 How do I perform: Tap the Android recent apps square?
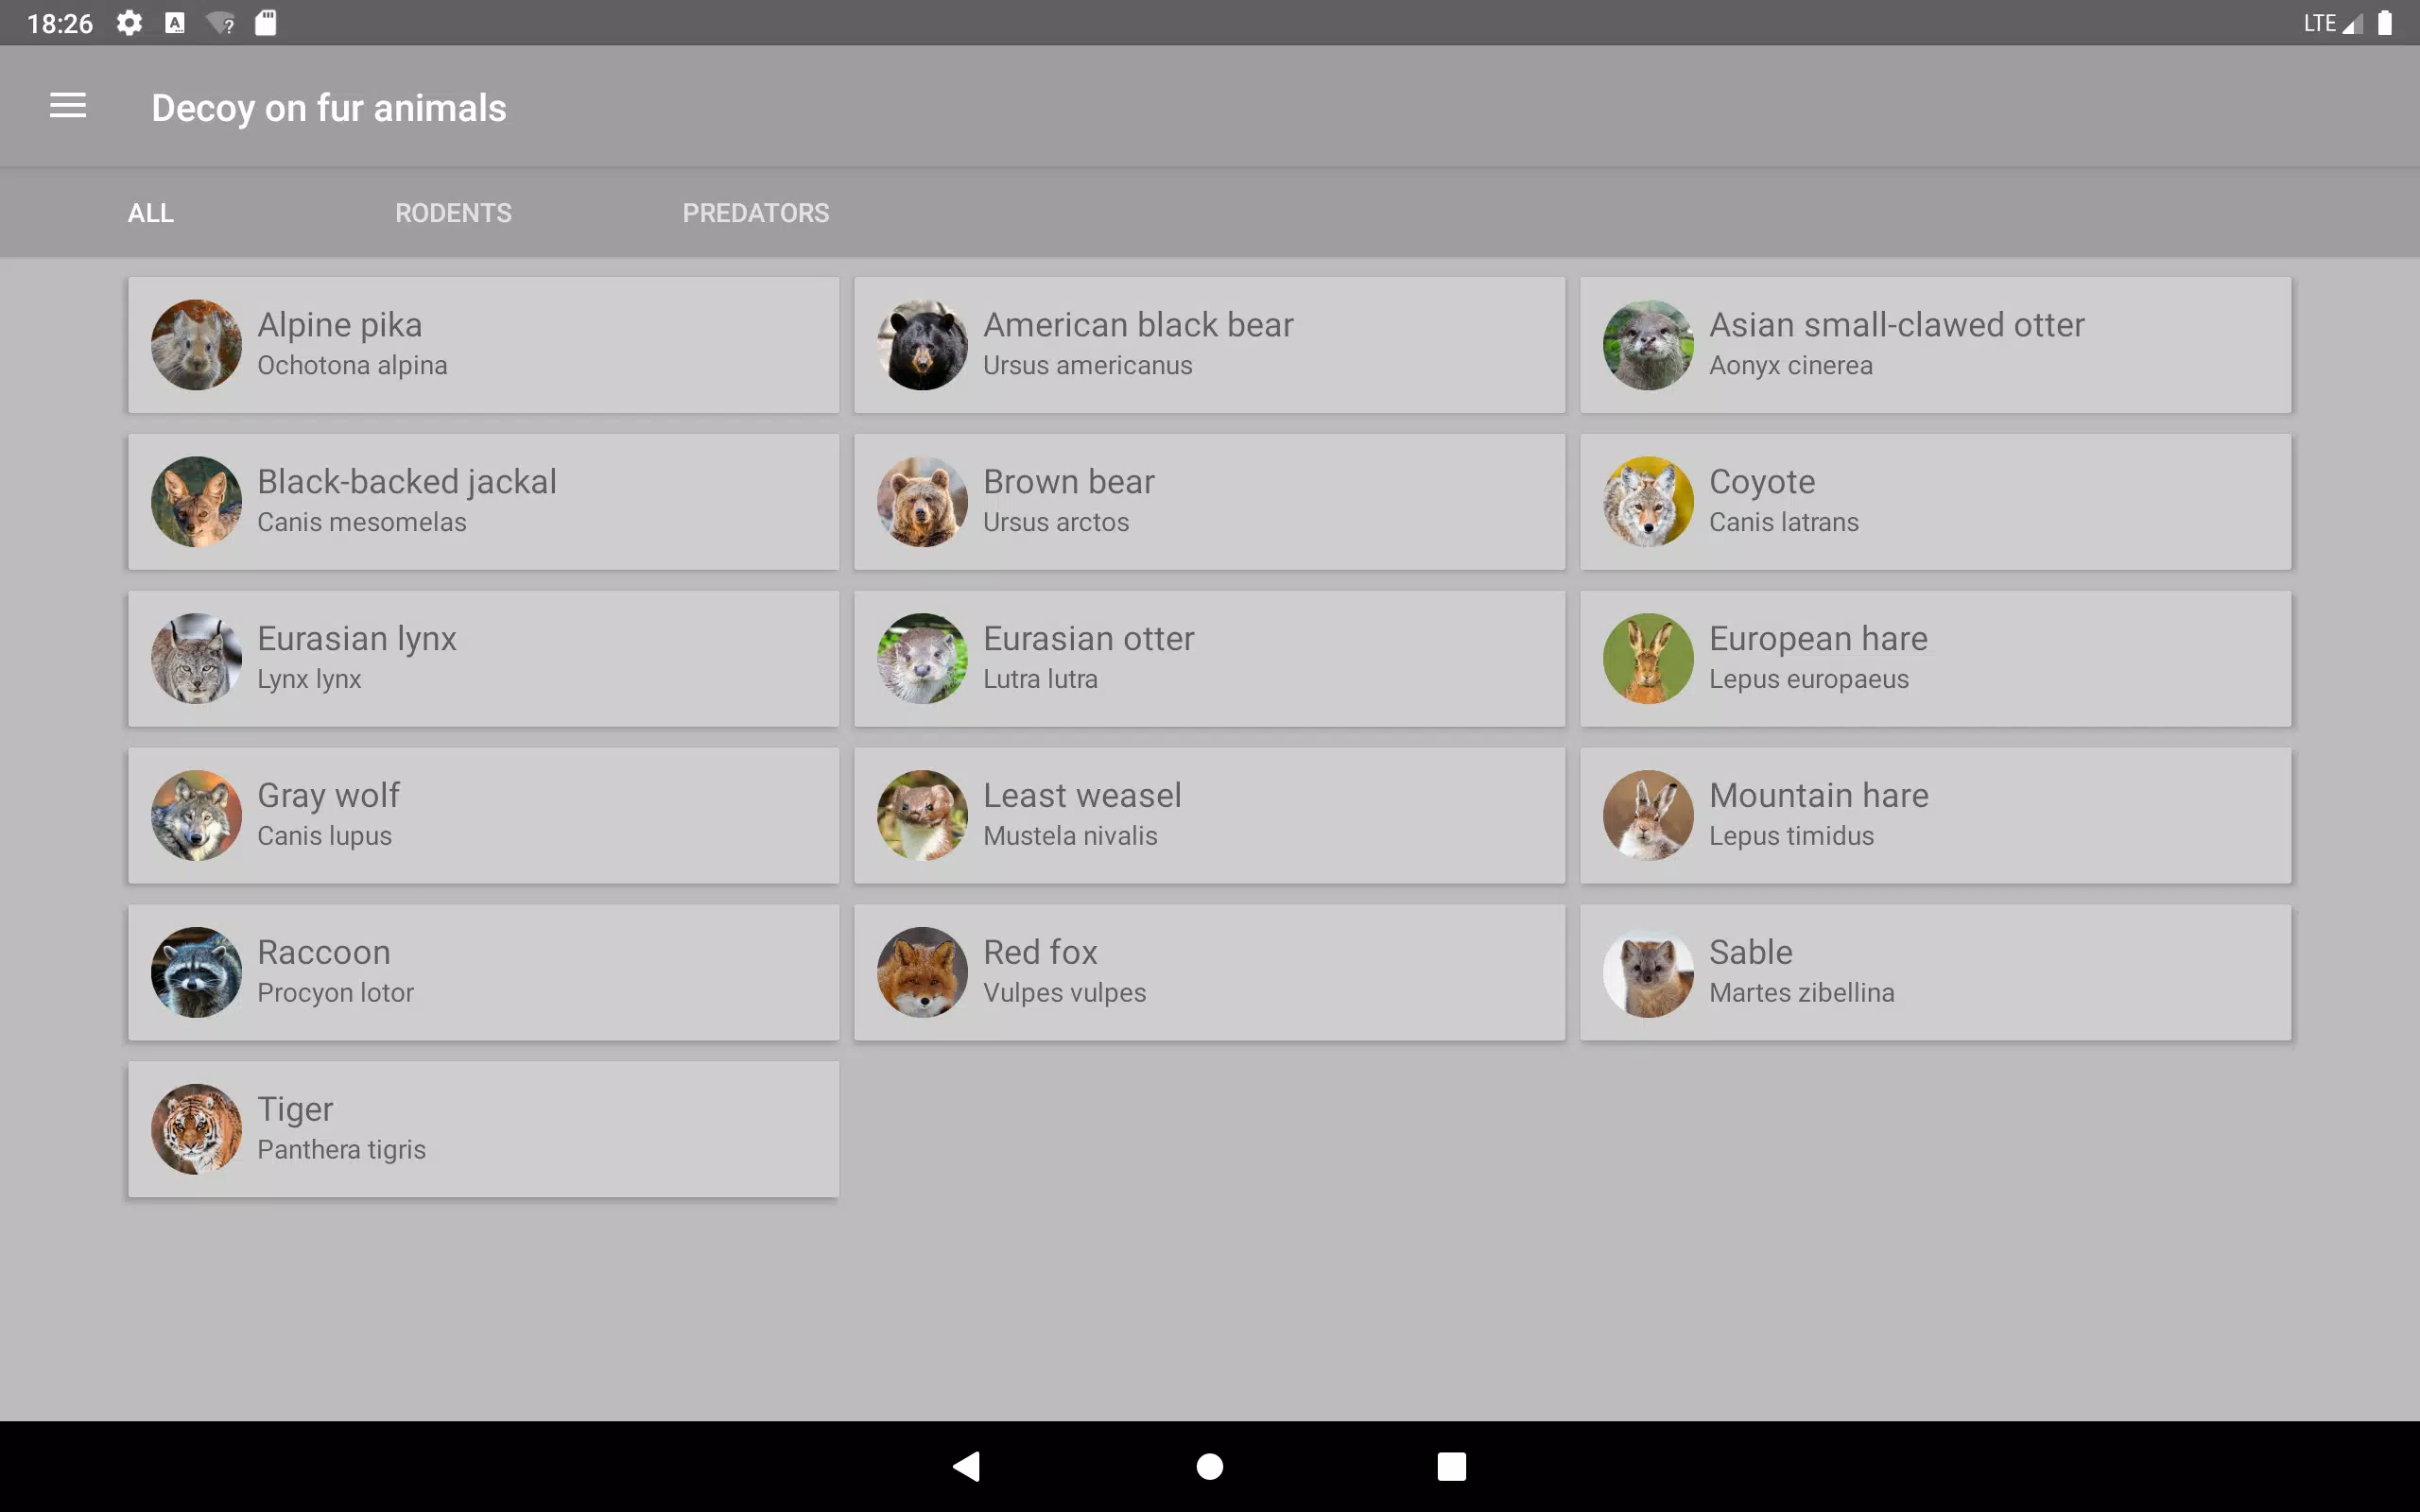pyautogui.click(x=1451, y=1466)
